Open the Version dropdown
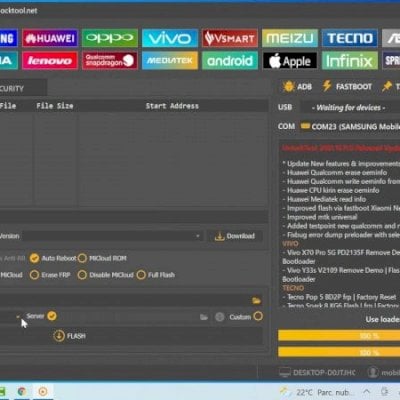The width and height of the screenshot is (400, 400). tap(113, 236)
